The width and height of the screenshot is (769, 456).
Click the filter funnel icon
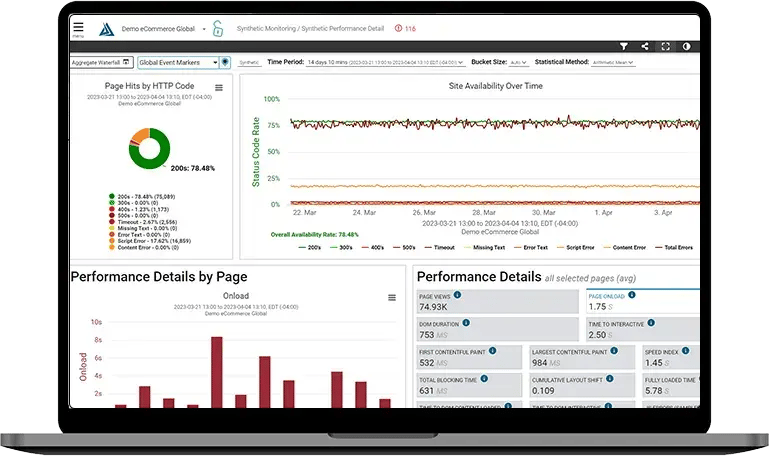pos(624,46)
